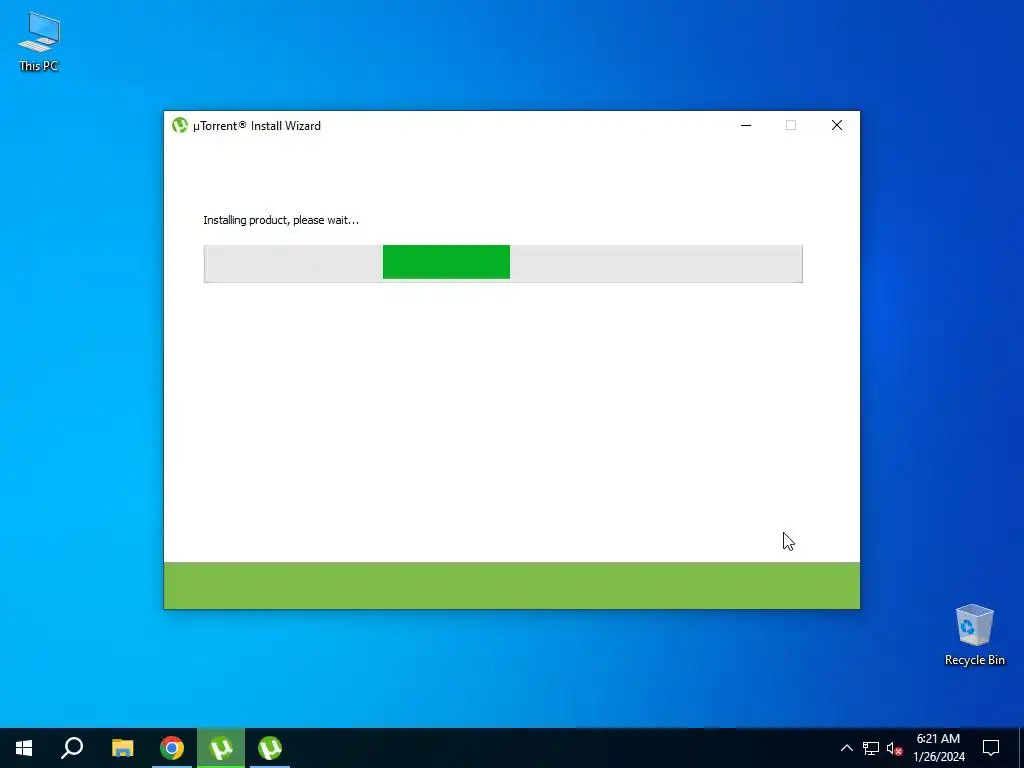Open the Recycle Bin desktop icon
Image resolution: width=1024 pixels, height=768 pixels.
tap(974, 635)
